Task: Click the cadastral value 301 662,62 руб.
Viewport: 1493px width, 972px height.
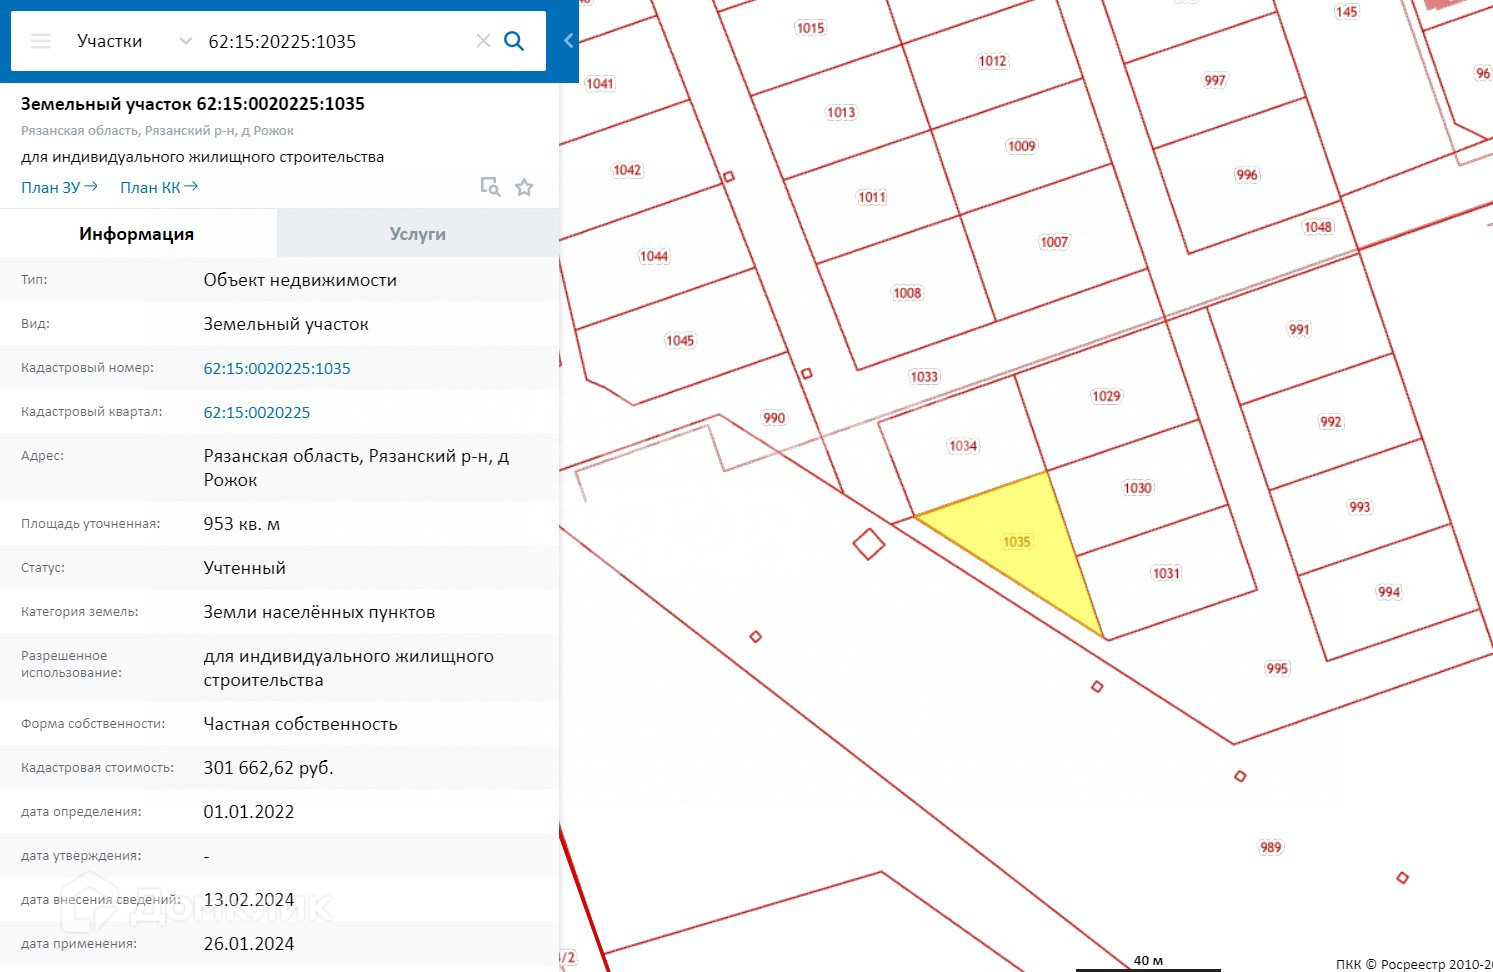Action: tap(269, 768)
